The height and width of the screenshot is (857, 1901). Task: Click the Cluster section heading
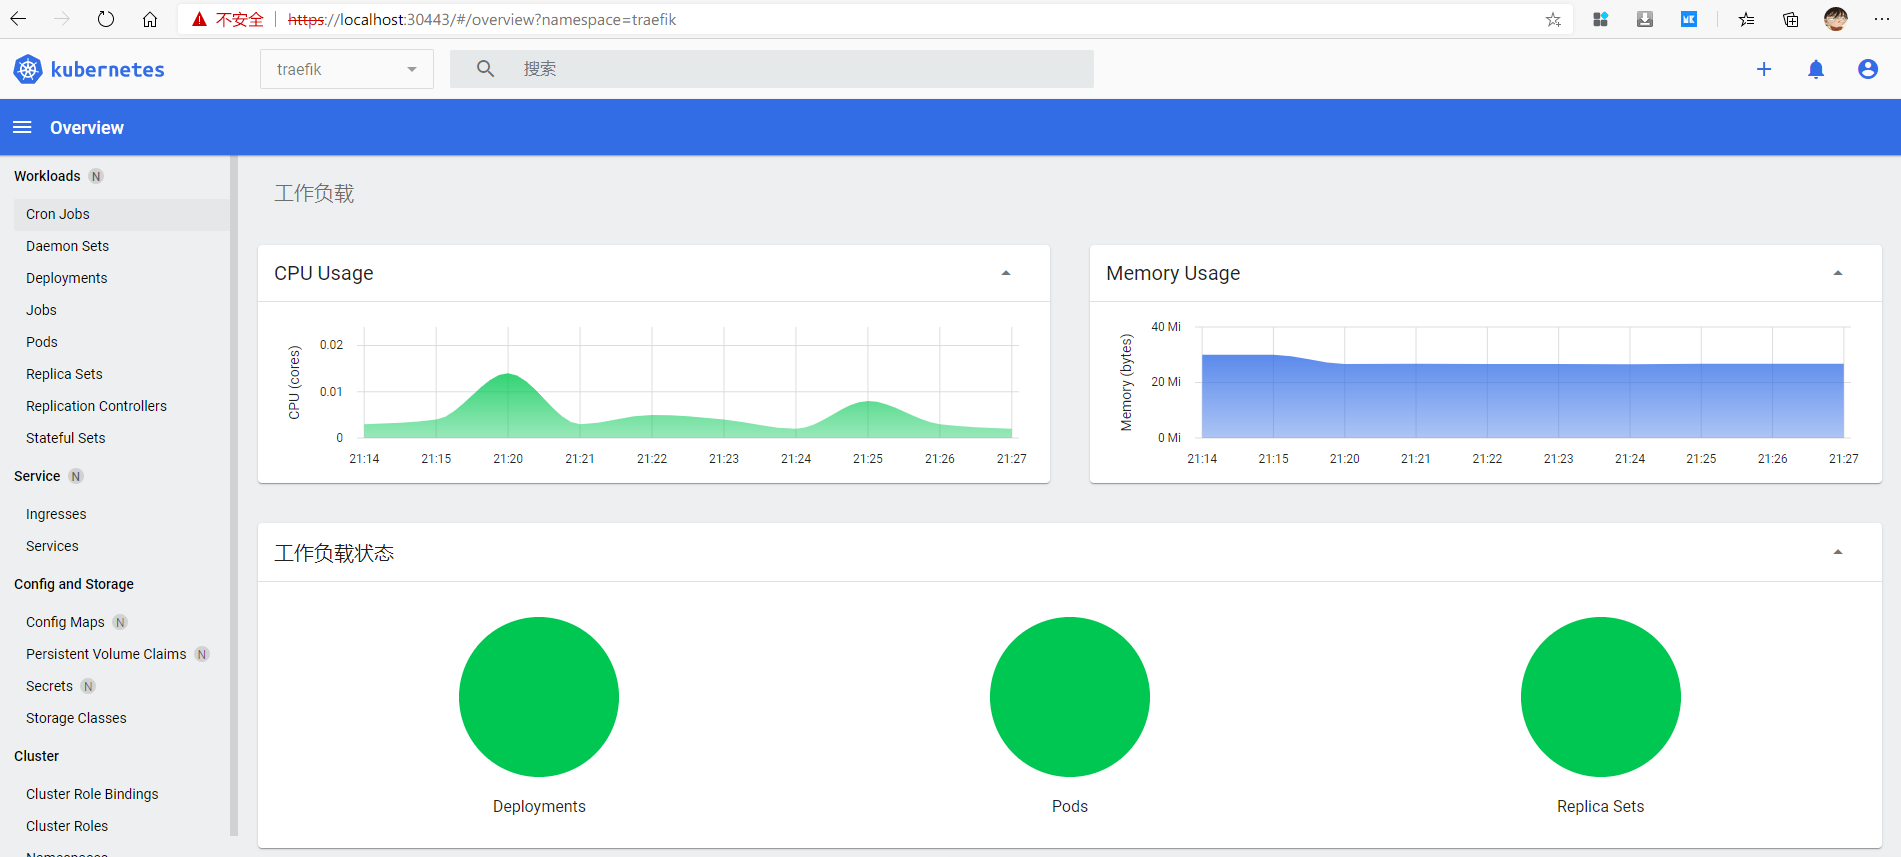pos(36,756)
